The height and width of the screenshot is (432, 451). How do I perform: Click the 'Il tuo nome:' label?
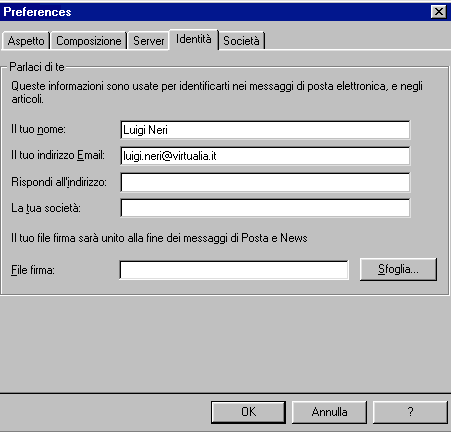(x=38, y=129)
